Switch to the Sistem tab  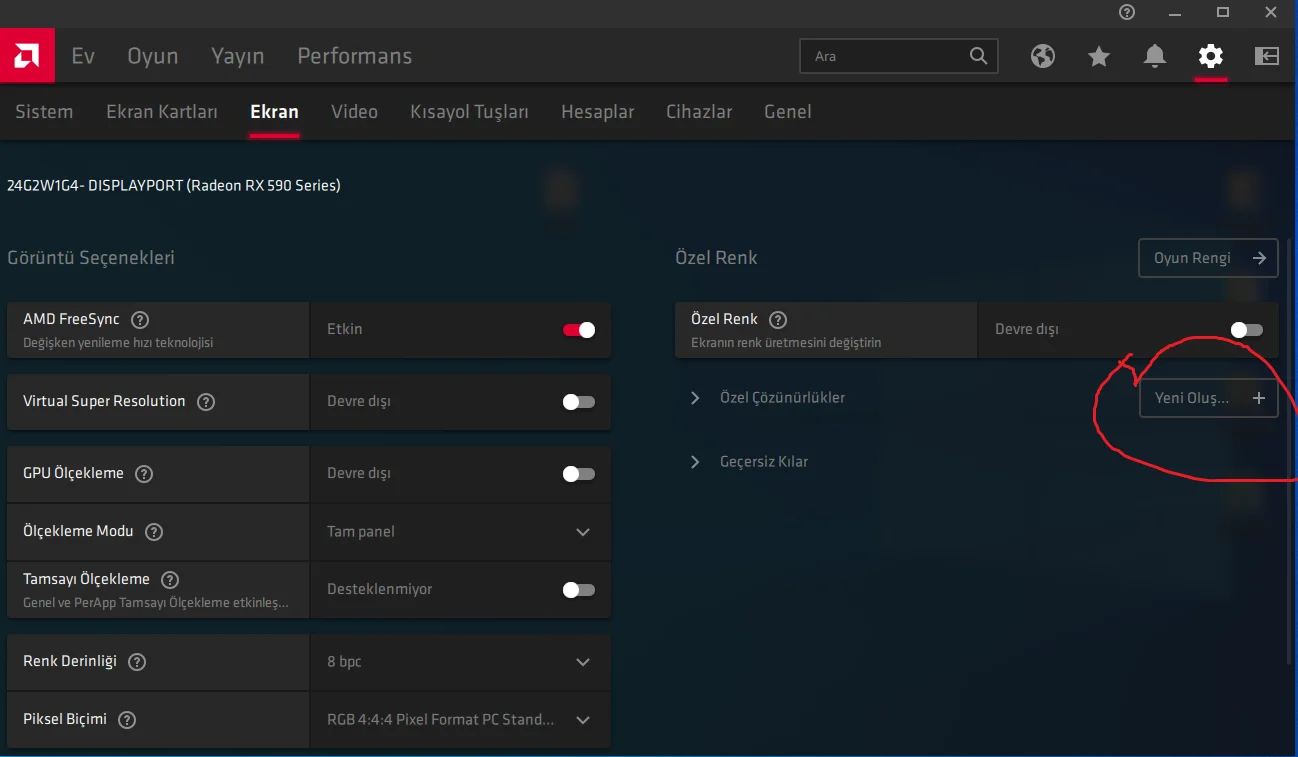pos(44,112)
